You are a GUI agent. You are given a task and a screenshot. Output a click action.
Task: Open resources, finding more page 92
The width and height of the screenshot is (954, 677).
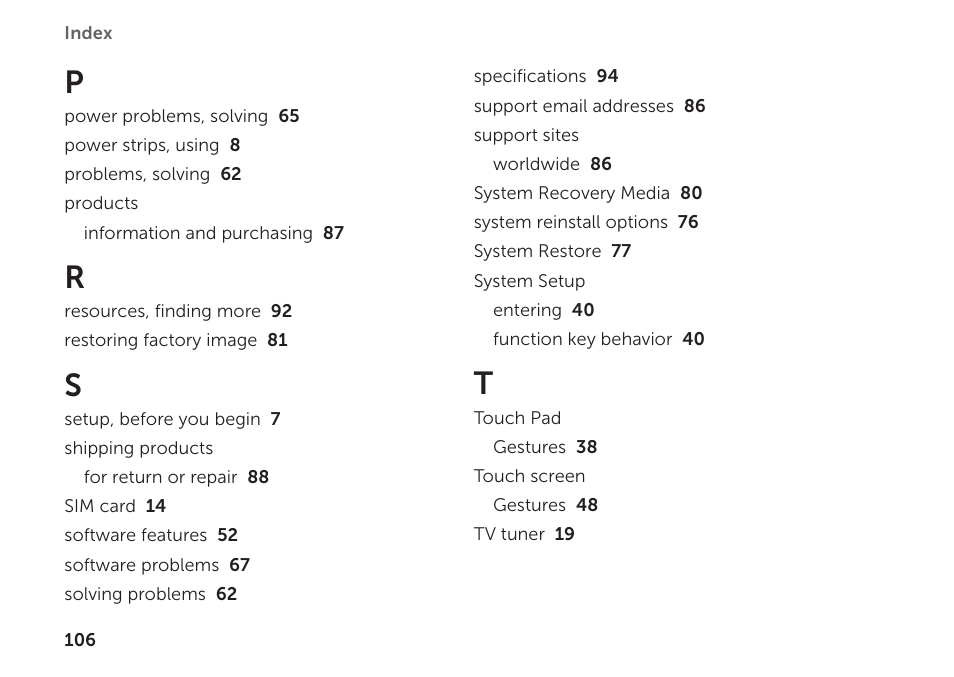click(178, 311)
